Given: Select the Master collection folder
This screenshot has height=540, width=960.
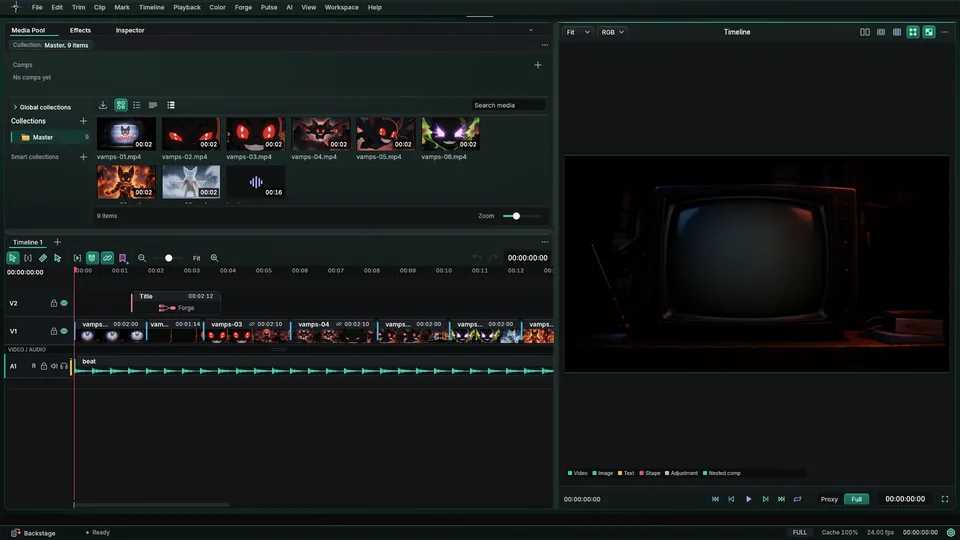Looking at the screenshot, I should tap(50, 137).
